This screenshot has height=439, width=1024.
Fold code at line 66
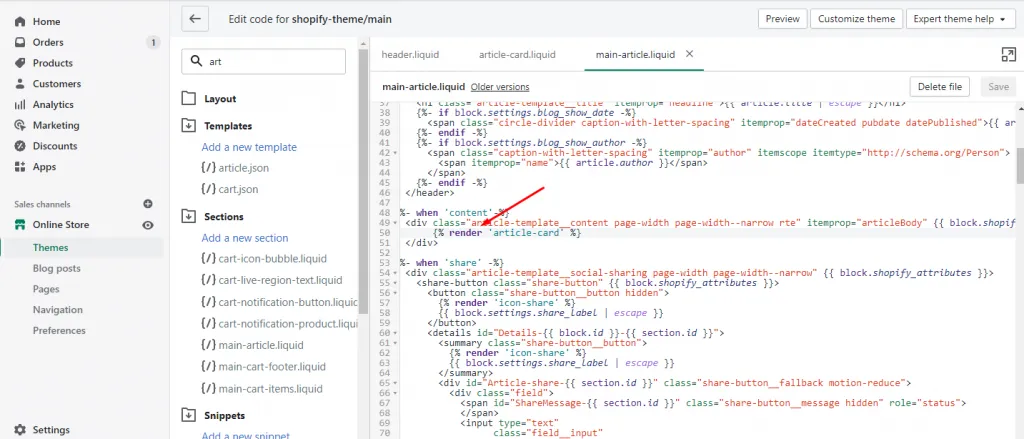click(x=396, y=393)
